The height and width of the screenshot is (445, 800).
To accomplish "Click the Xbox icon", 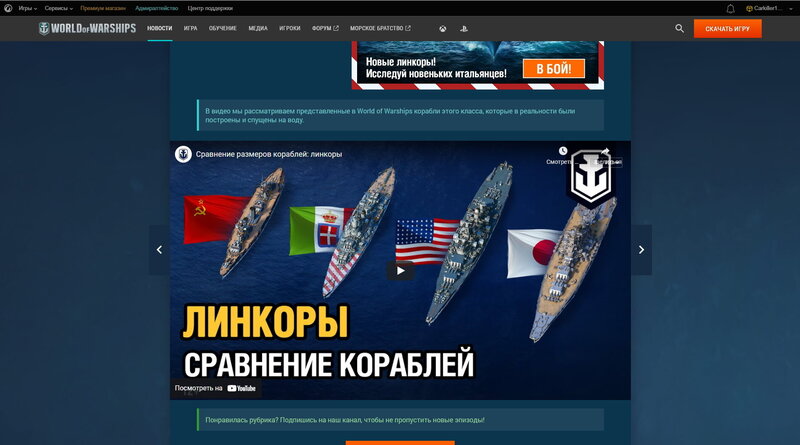I will [442, 29].
